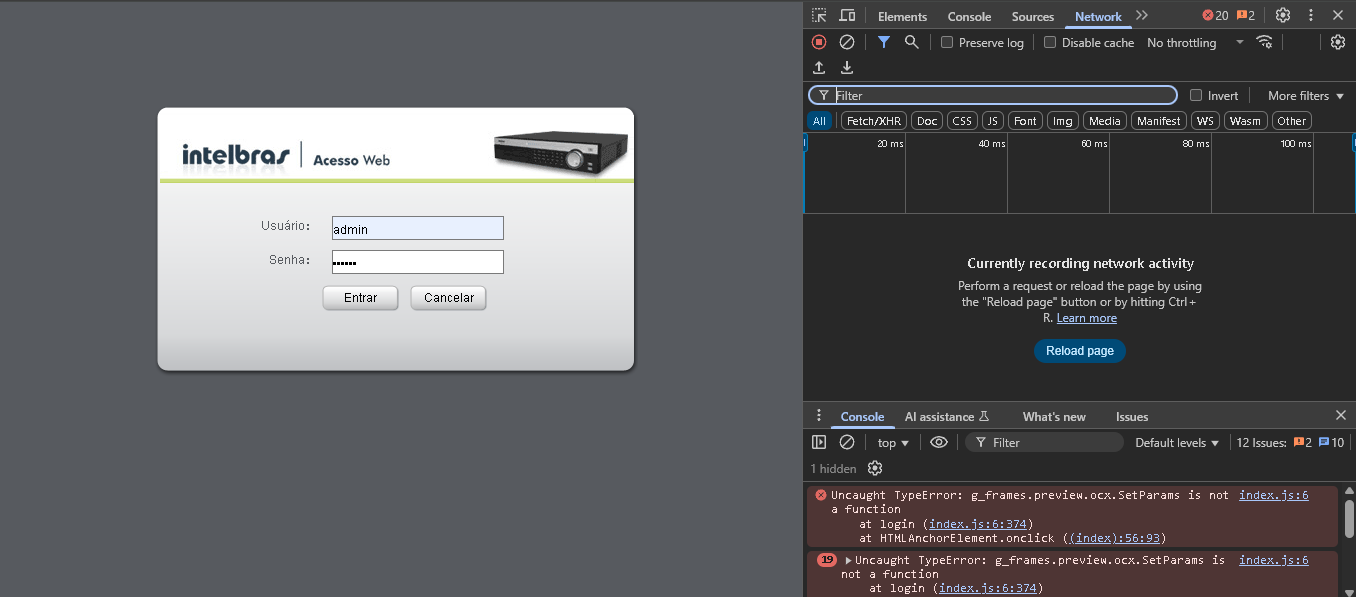This screenshot has height=597, width=1356.
Task: Filter requests by Img type
Action: (x=1063, y=121)
